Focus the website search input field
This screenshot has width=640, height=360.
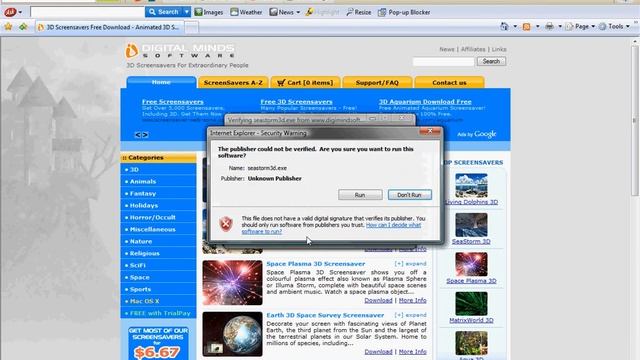[x=443, y=62]
